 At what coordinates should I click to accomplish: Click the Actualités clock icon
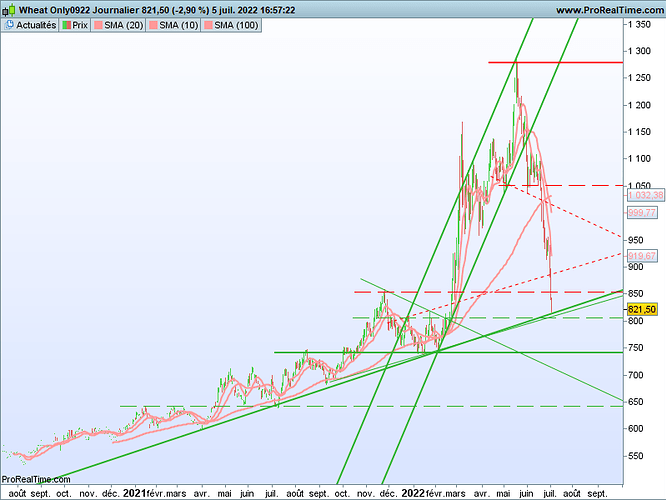[11, 24]
